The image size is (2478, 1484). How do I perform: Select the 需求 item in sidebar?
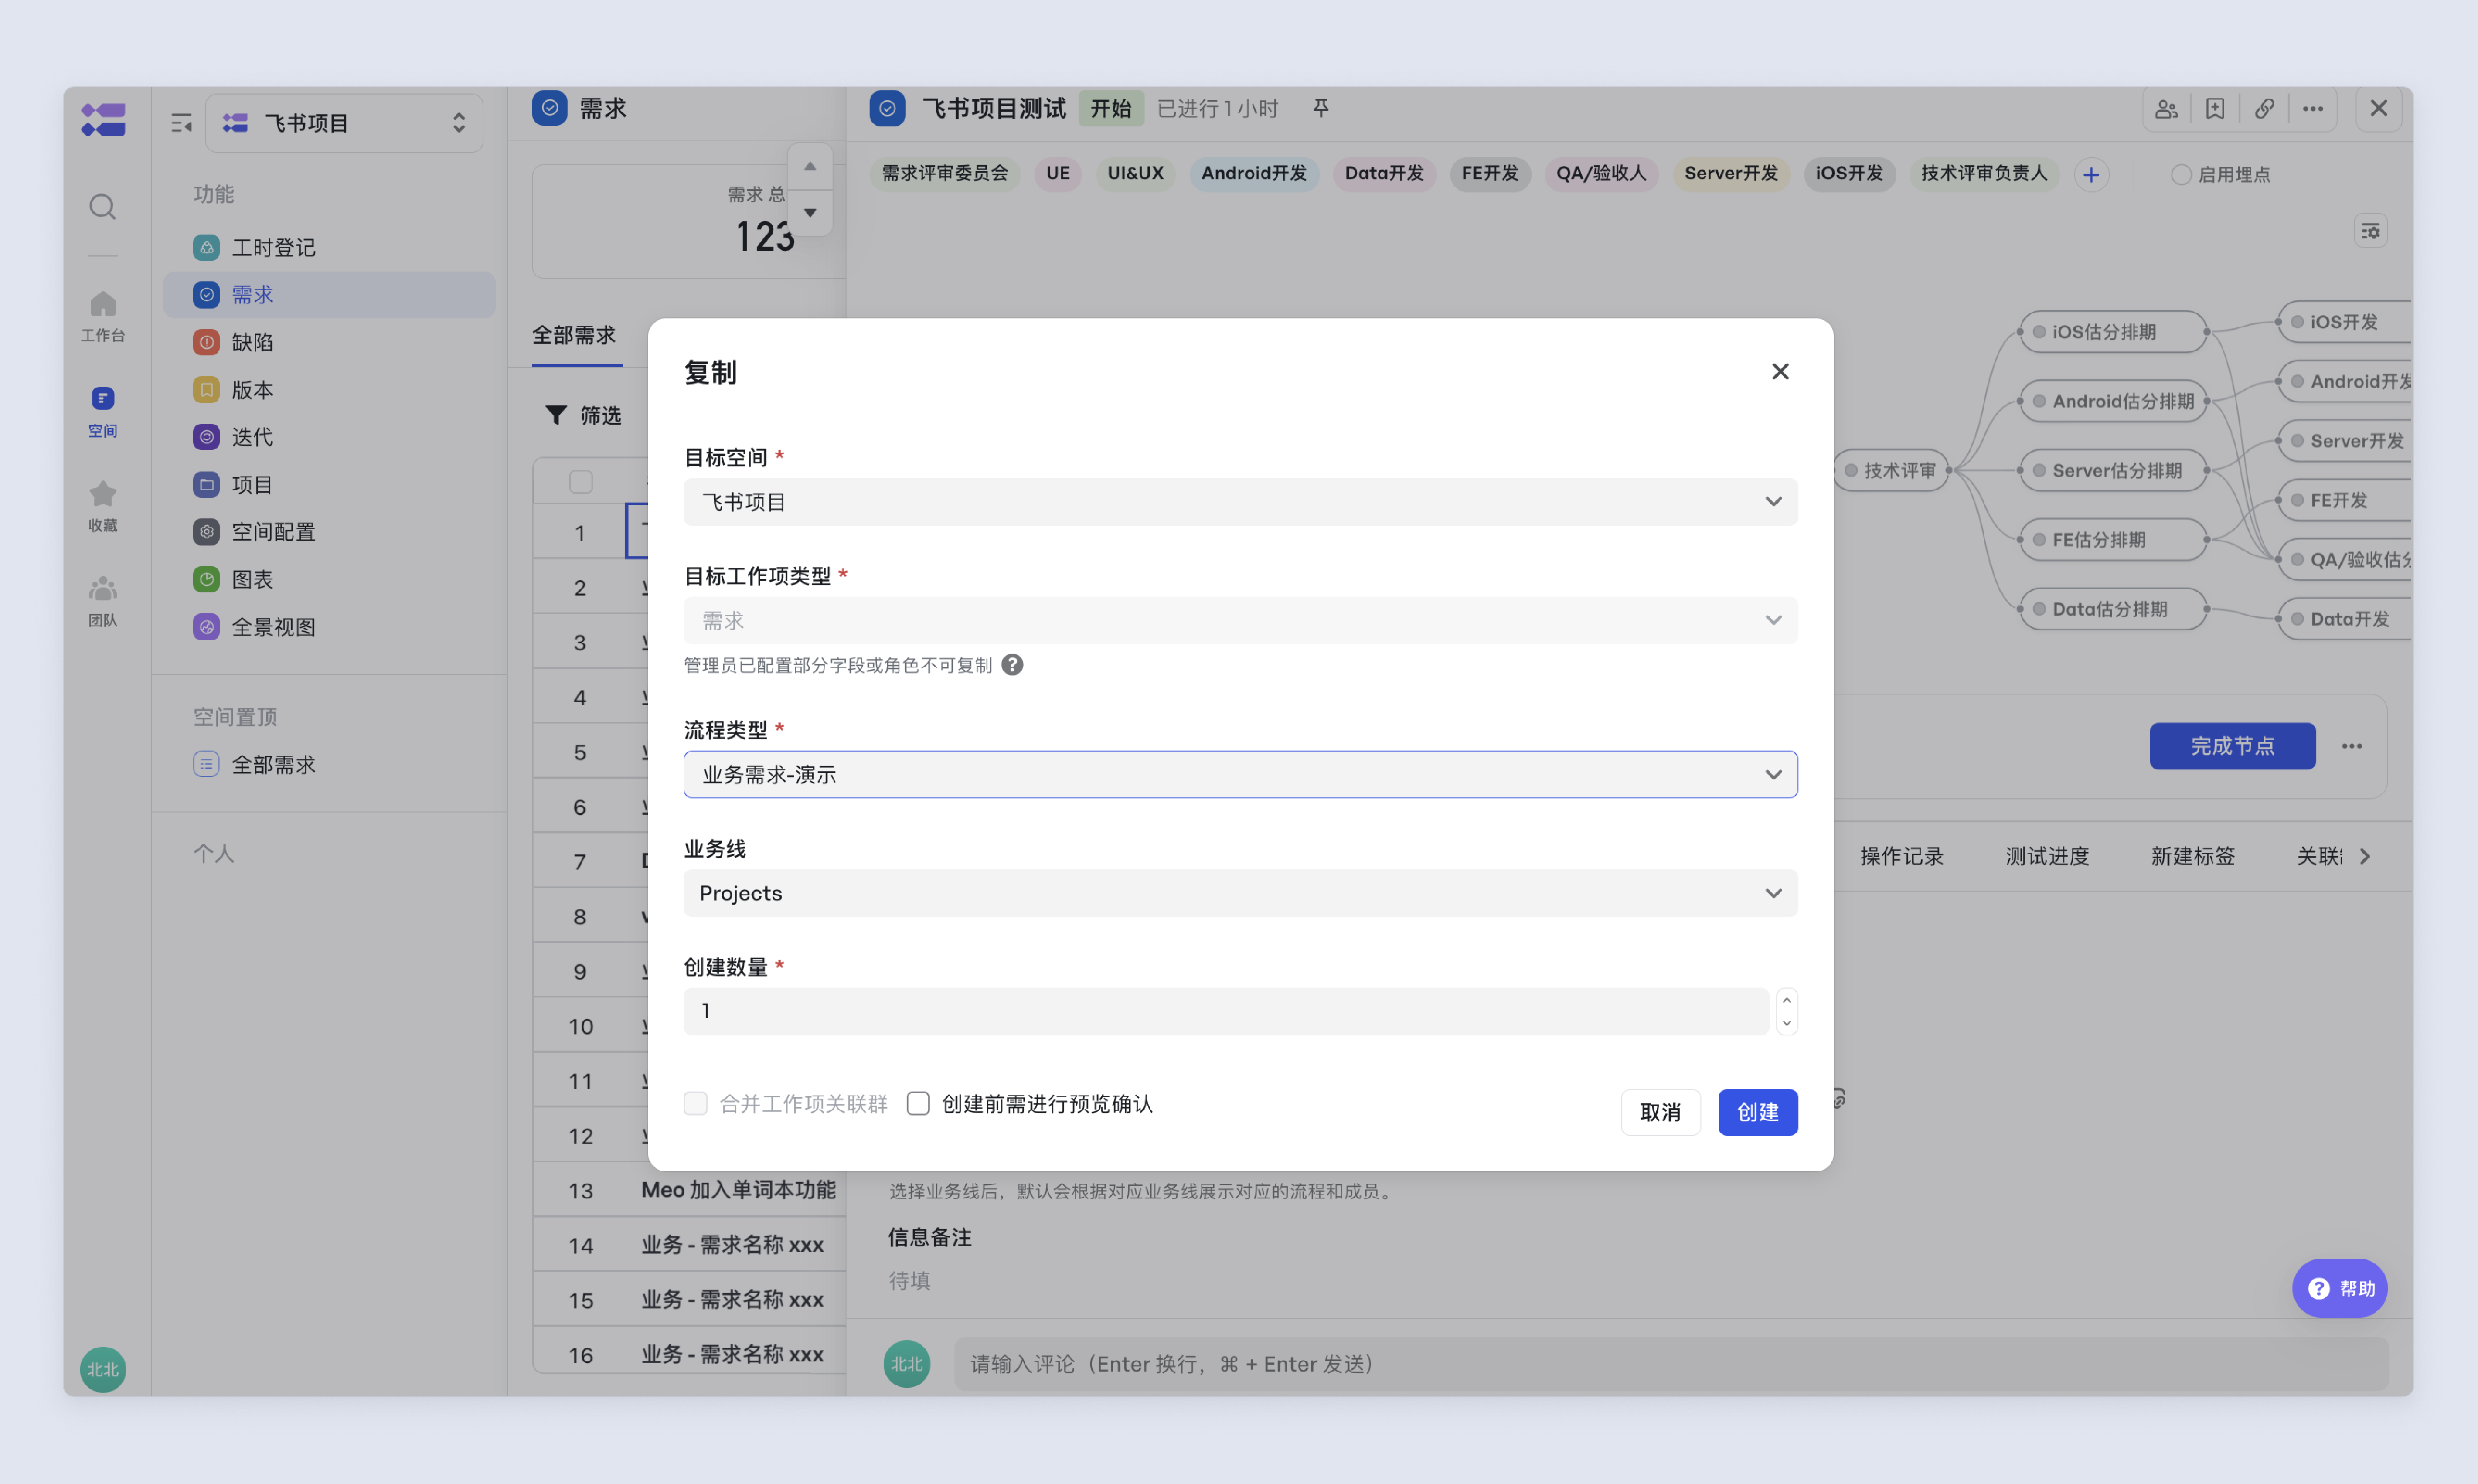329,295
